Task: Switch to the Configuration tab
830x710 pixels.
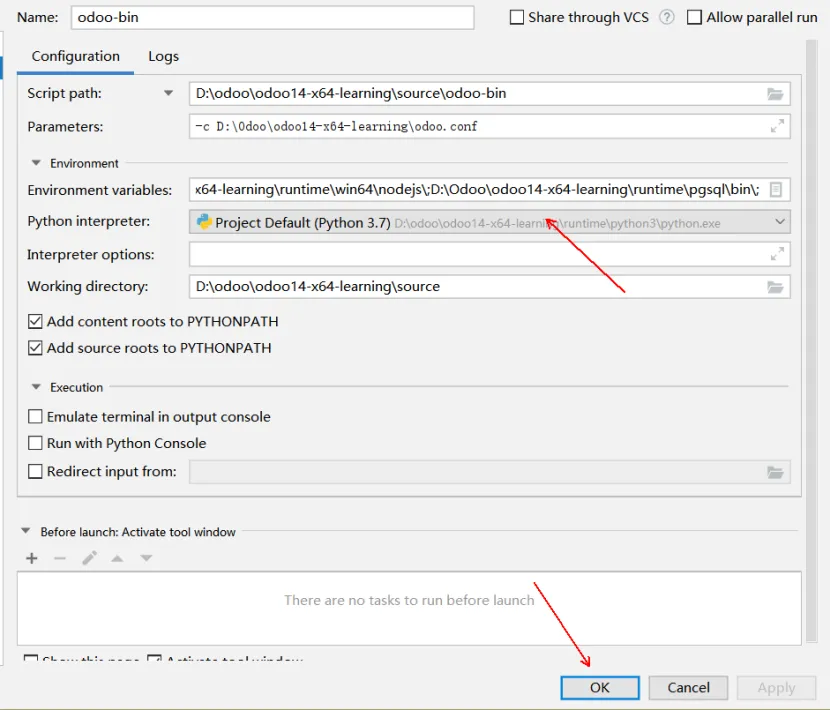Action: point(76,56)
